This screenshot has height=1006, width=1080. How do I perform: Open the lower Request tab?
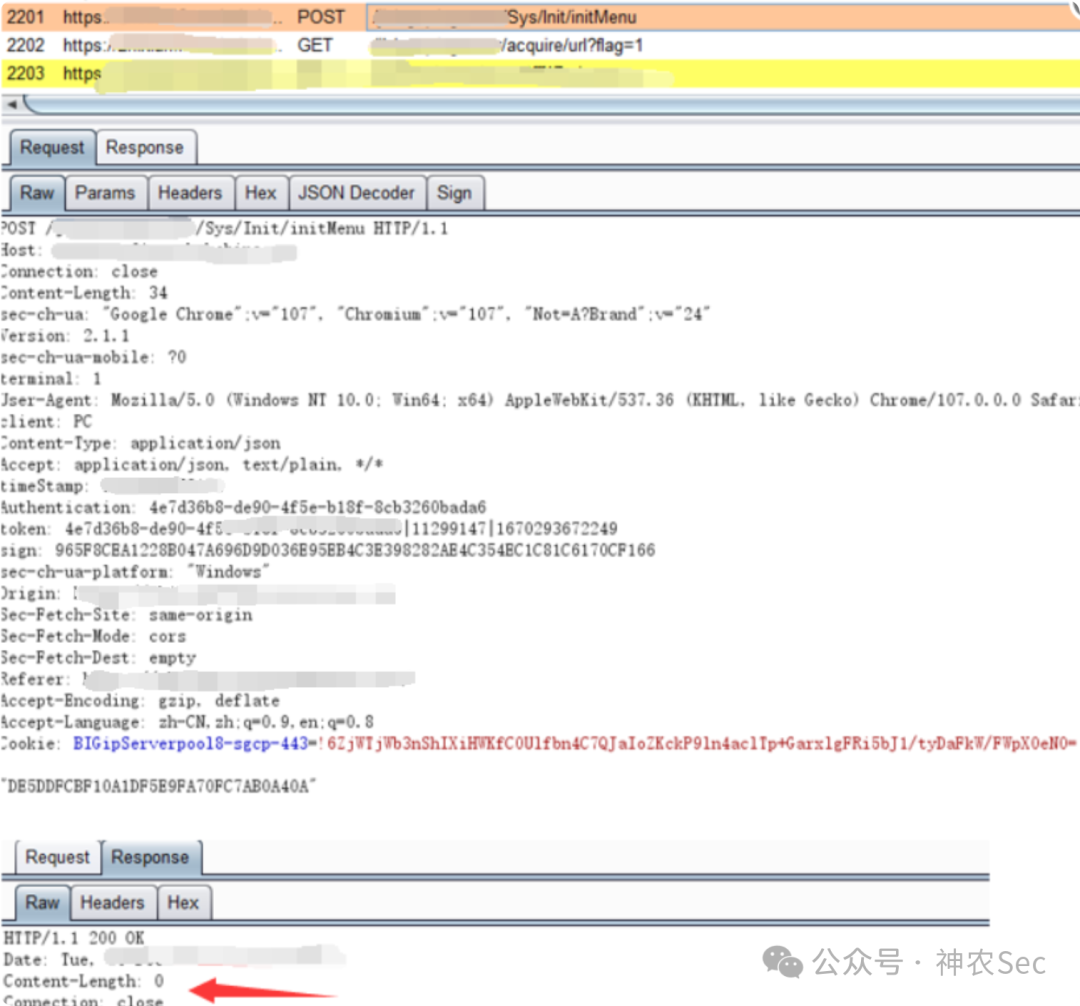58,857
